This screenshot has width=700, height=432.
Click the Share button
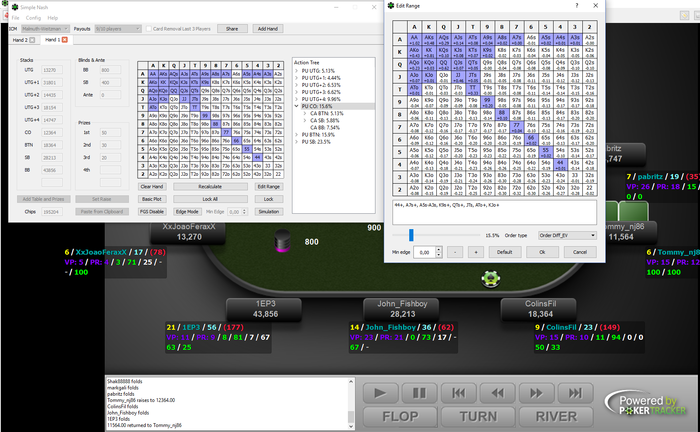click(232, 29)
